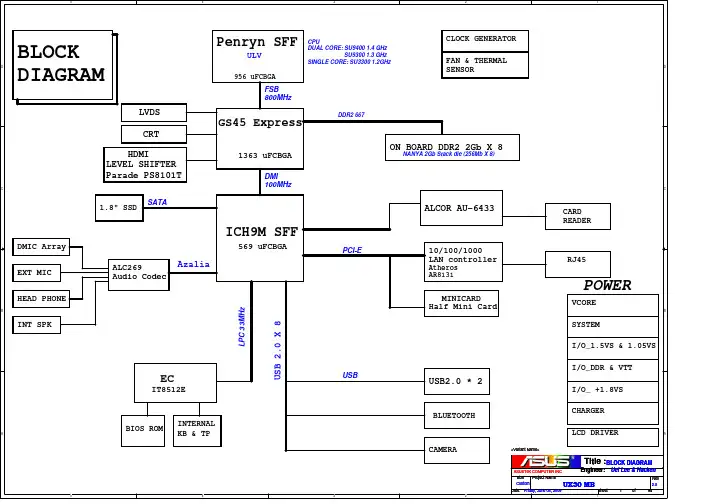
Task: Select the ON BOARD DDR2 memory block
Action: tap(452, 147)
